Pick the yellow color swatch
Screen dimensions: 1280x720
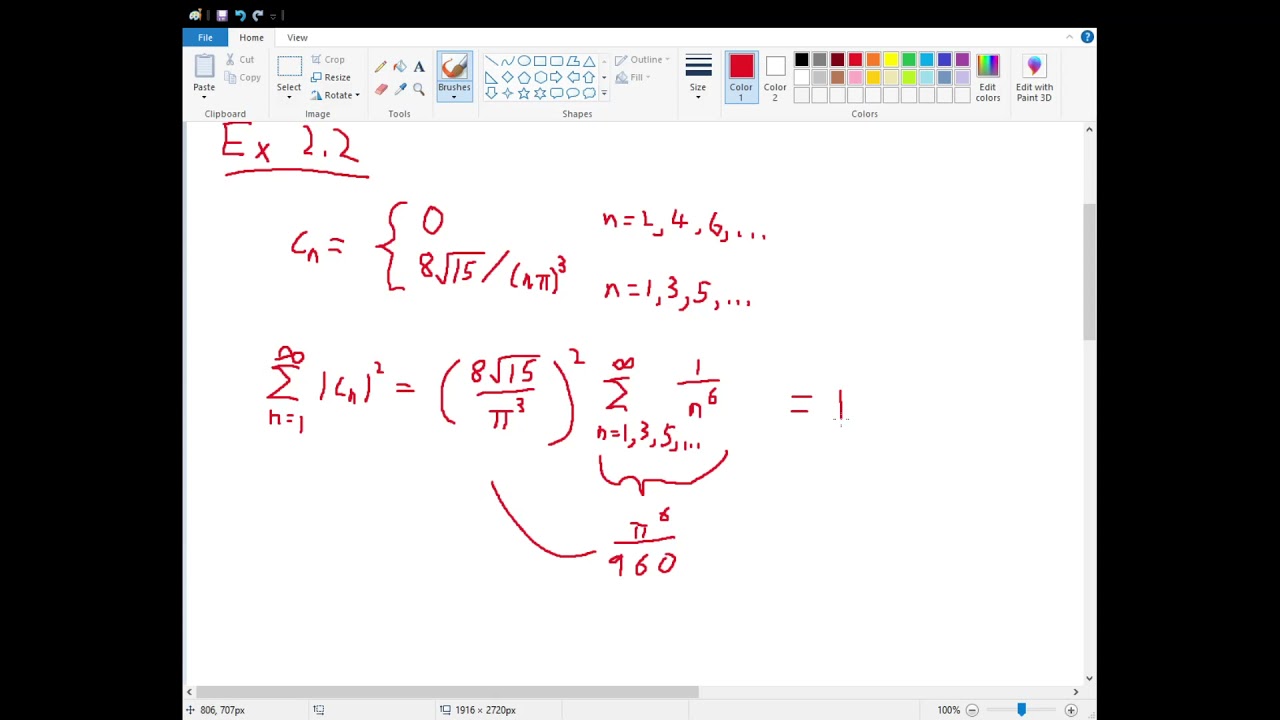tap(892, 60)
